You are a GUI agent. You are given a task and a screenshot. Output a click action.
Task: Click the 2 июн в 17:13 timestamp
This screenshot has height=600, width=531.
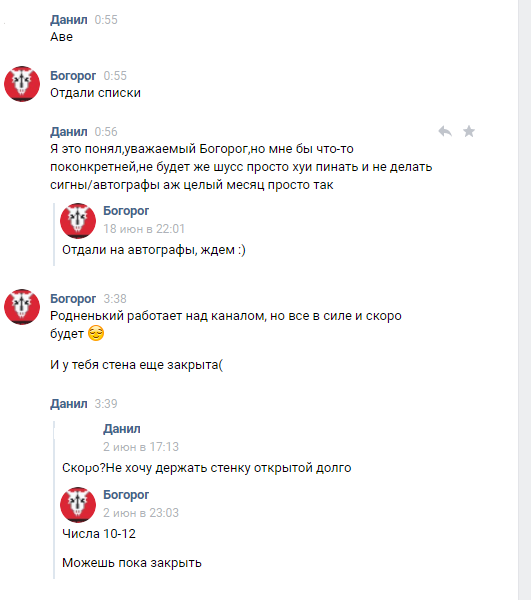click(141, 447)
